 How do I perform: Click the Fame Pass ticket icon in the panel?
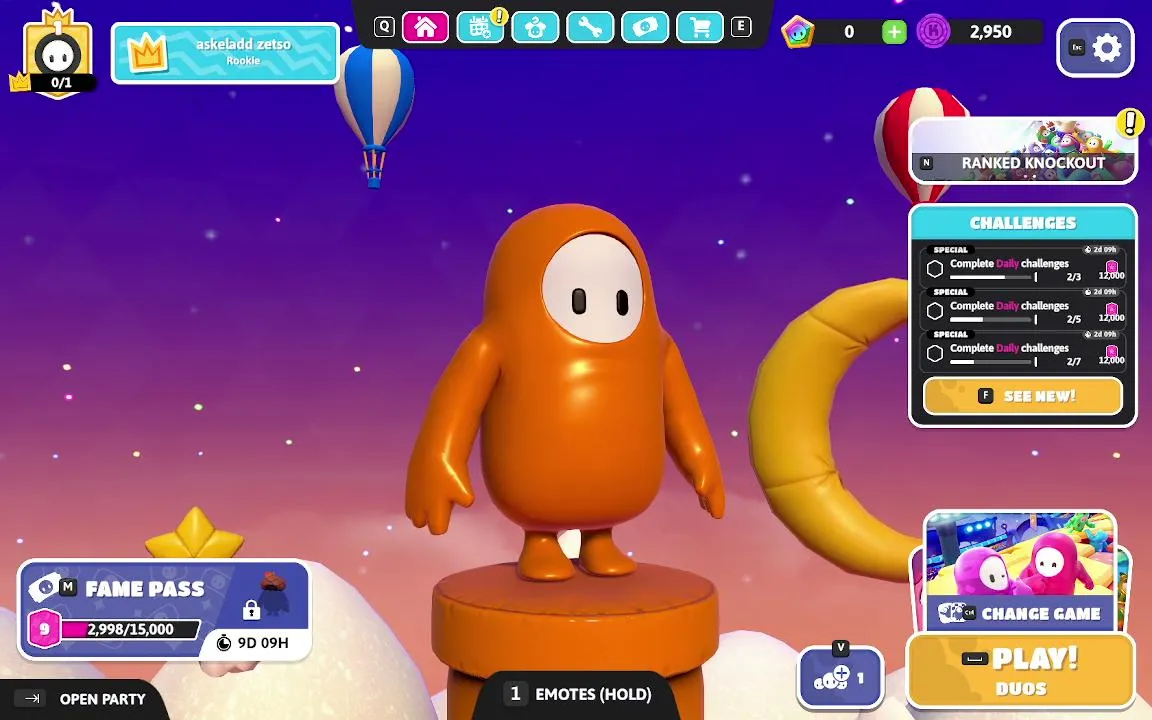click(x=43, y=587)
